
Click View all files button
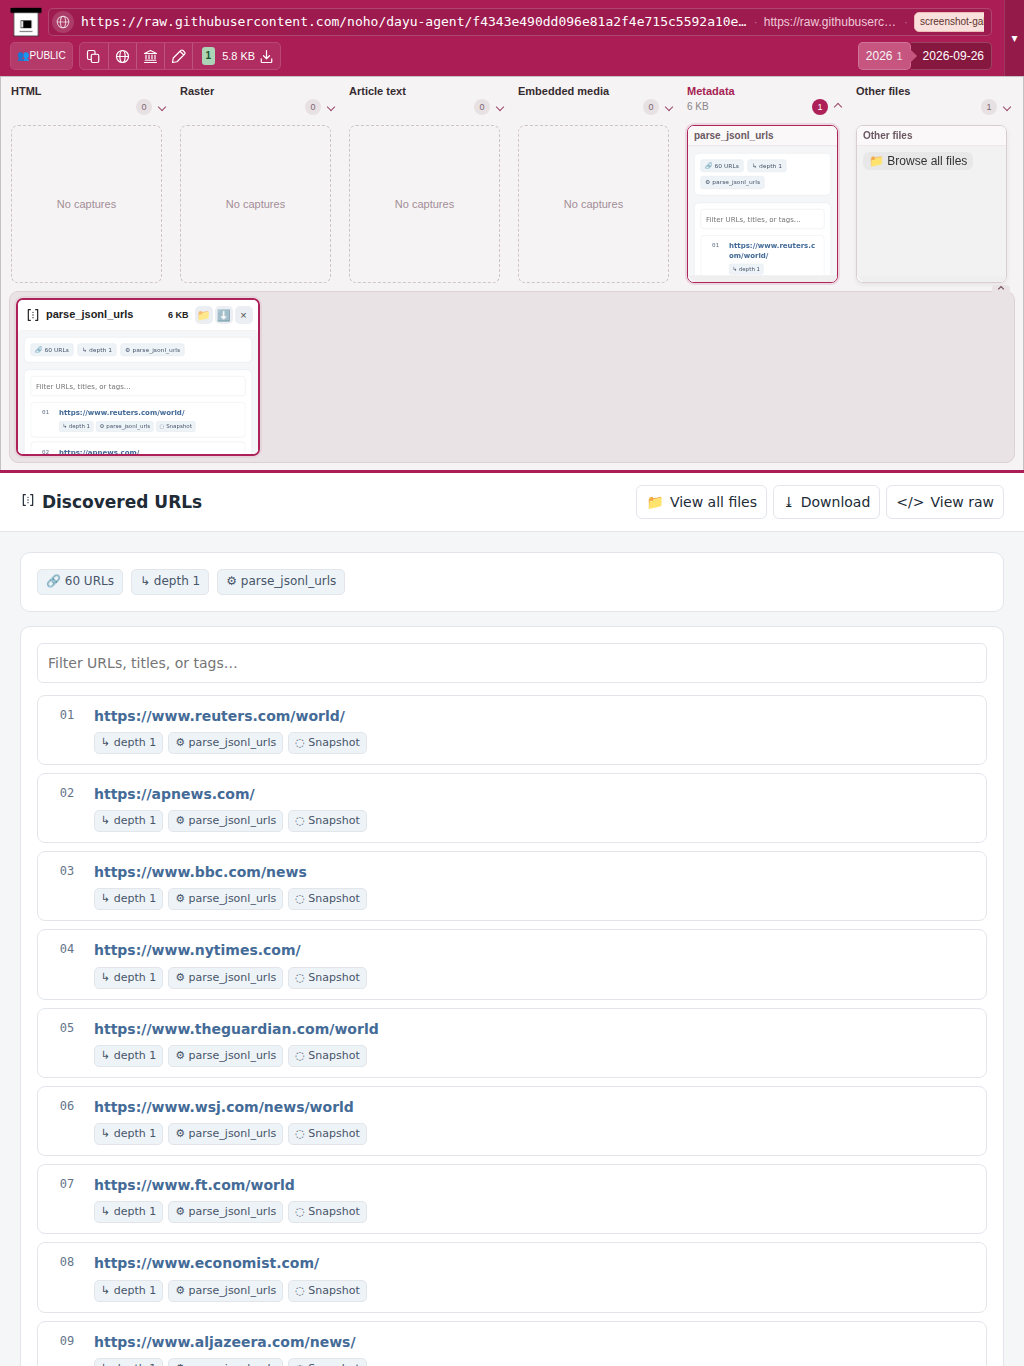click(x=701, y=502)
